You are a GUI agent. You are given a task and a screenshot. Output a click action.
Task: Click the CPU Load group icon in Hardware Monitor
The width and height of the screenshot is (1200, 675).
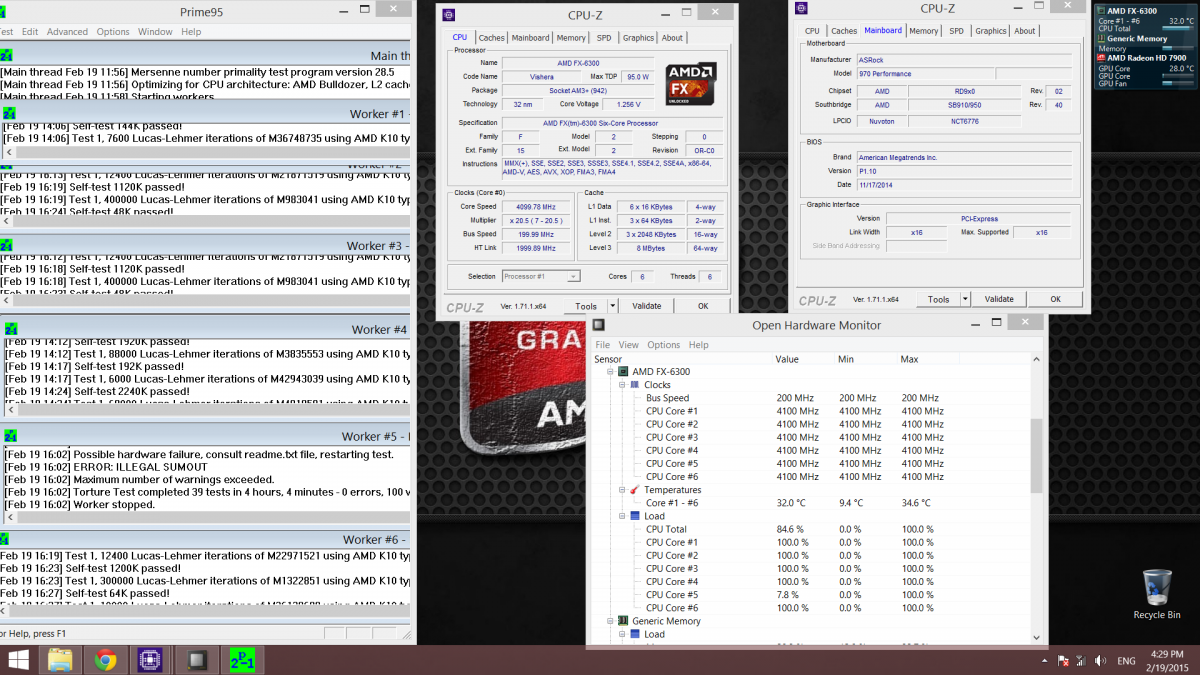coord(634,516)
